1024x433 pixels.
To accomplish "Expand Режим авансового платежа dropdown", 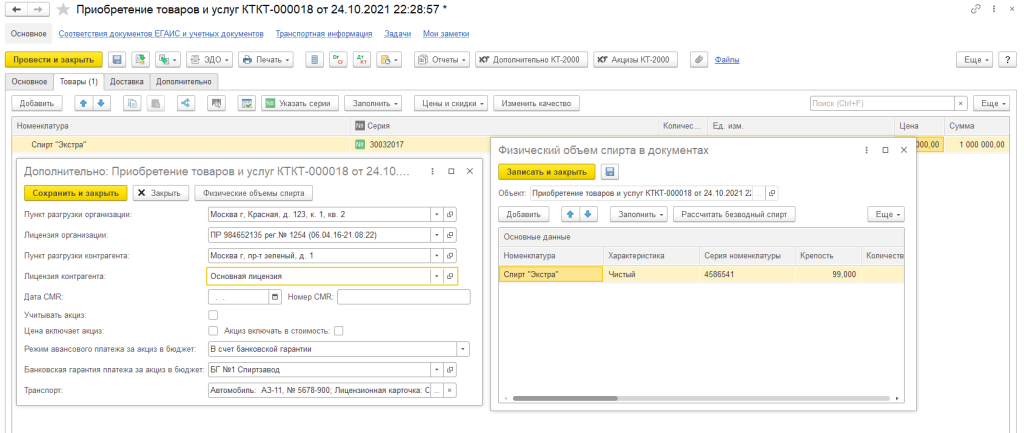I will [x=462, y=349].
